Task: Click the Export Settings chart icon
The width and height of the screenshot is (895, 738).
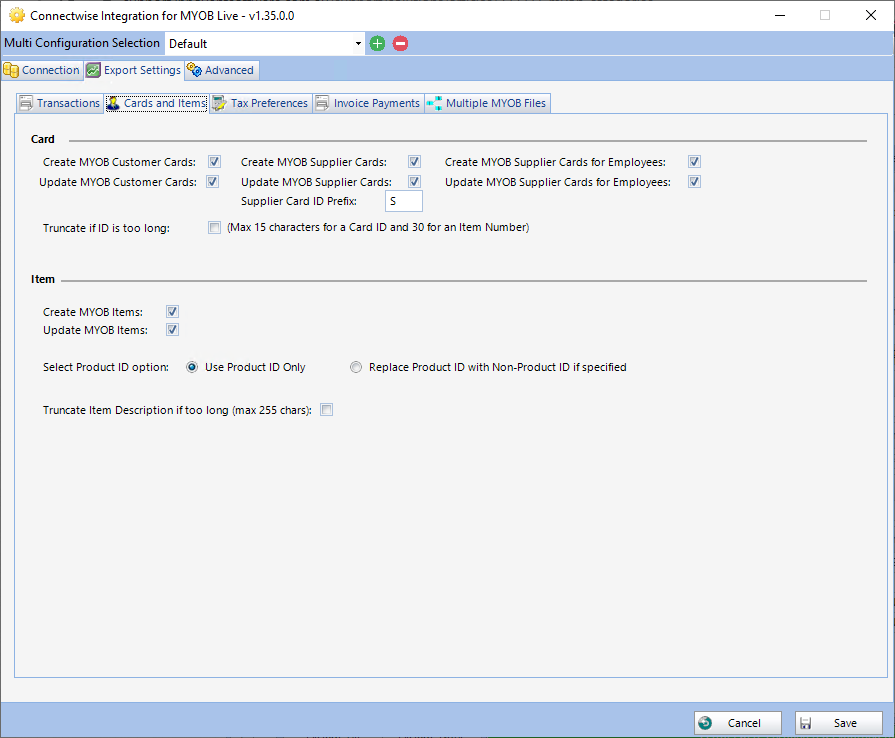Action: [x=93, y=70]
